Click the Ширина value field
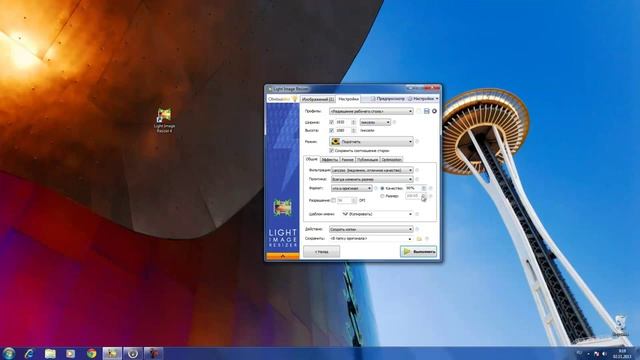The height and width of the screenshot is (360, 640). coord(342,122)
